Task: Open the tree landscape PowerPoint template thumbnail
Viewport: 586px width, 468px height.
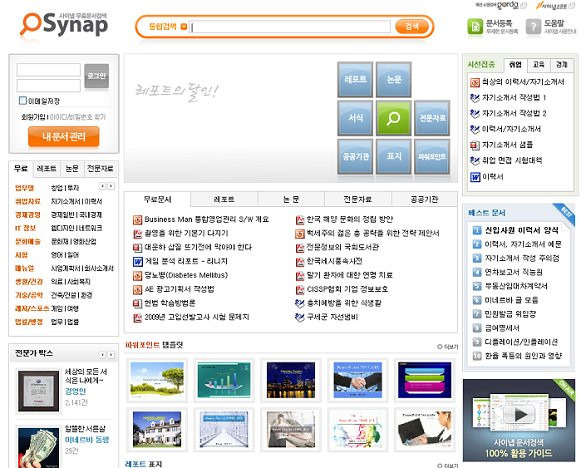Action: click(157, 380)
